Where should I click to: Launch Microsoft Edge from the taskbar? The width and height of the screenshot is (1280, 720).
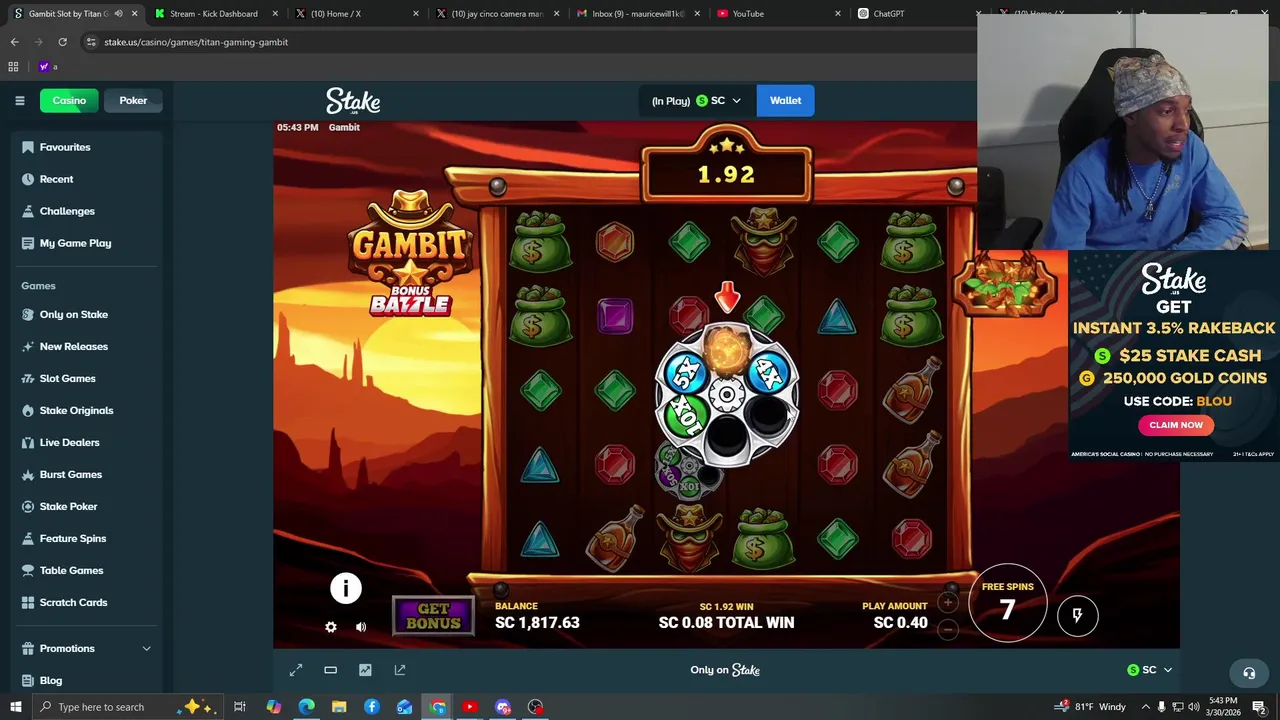coord(306,707)
